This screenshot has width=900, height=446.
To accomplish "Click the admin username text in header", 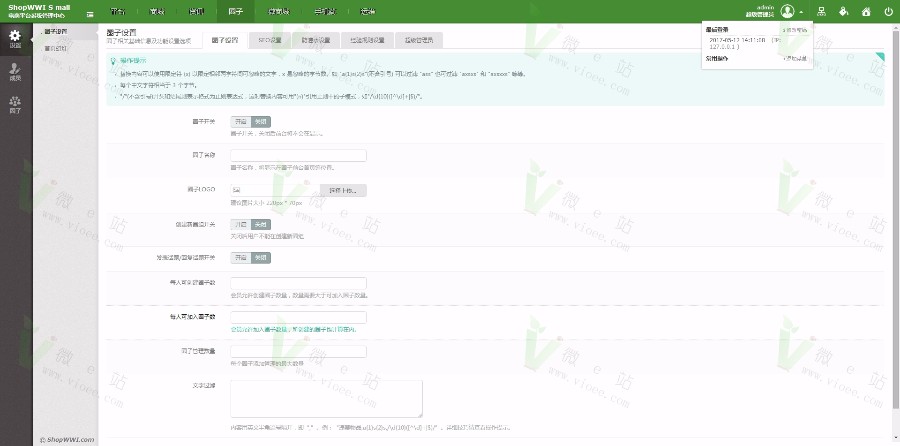I will 766,7.
